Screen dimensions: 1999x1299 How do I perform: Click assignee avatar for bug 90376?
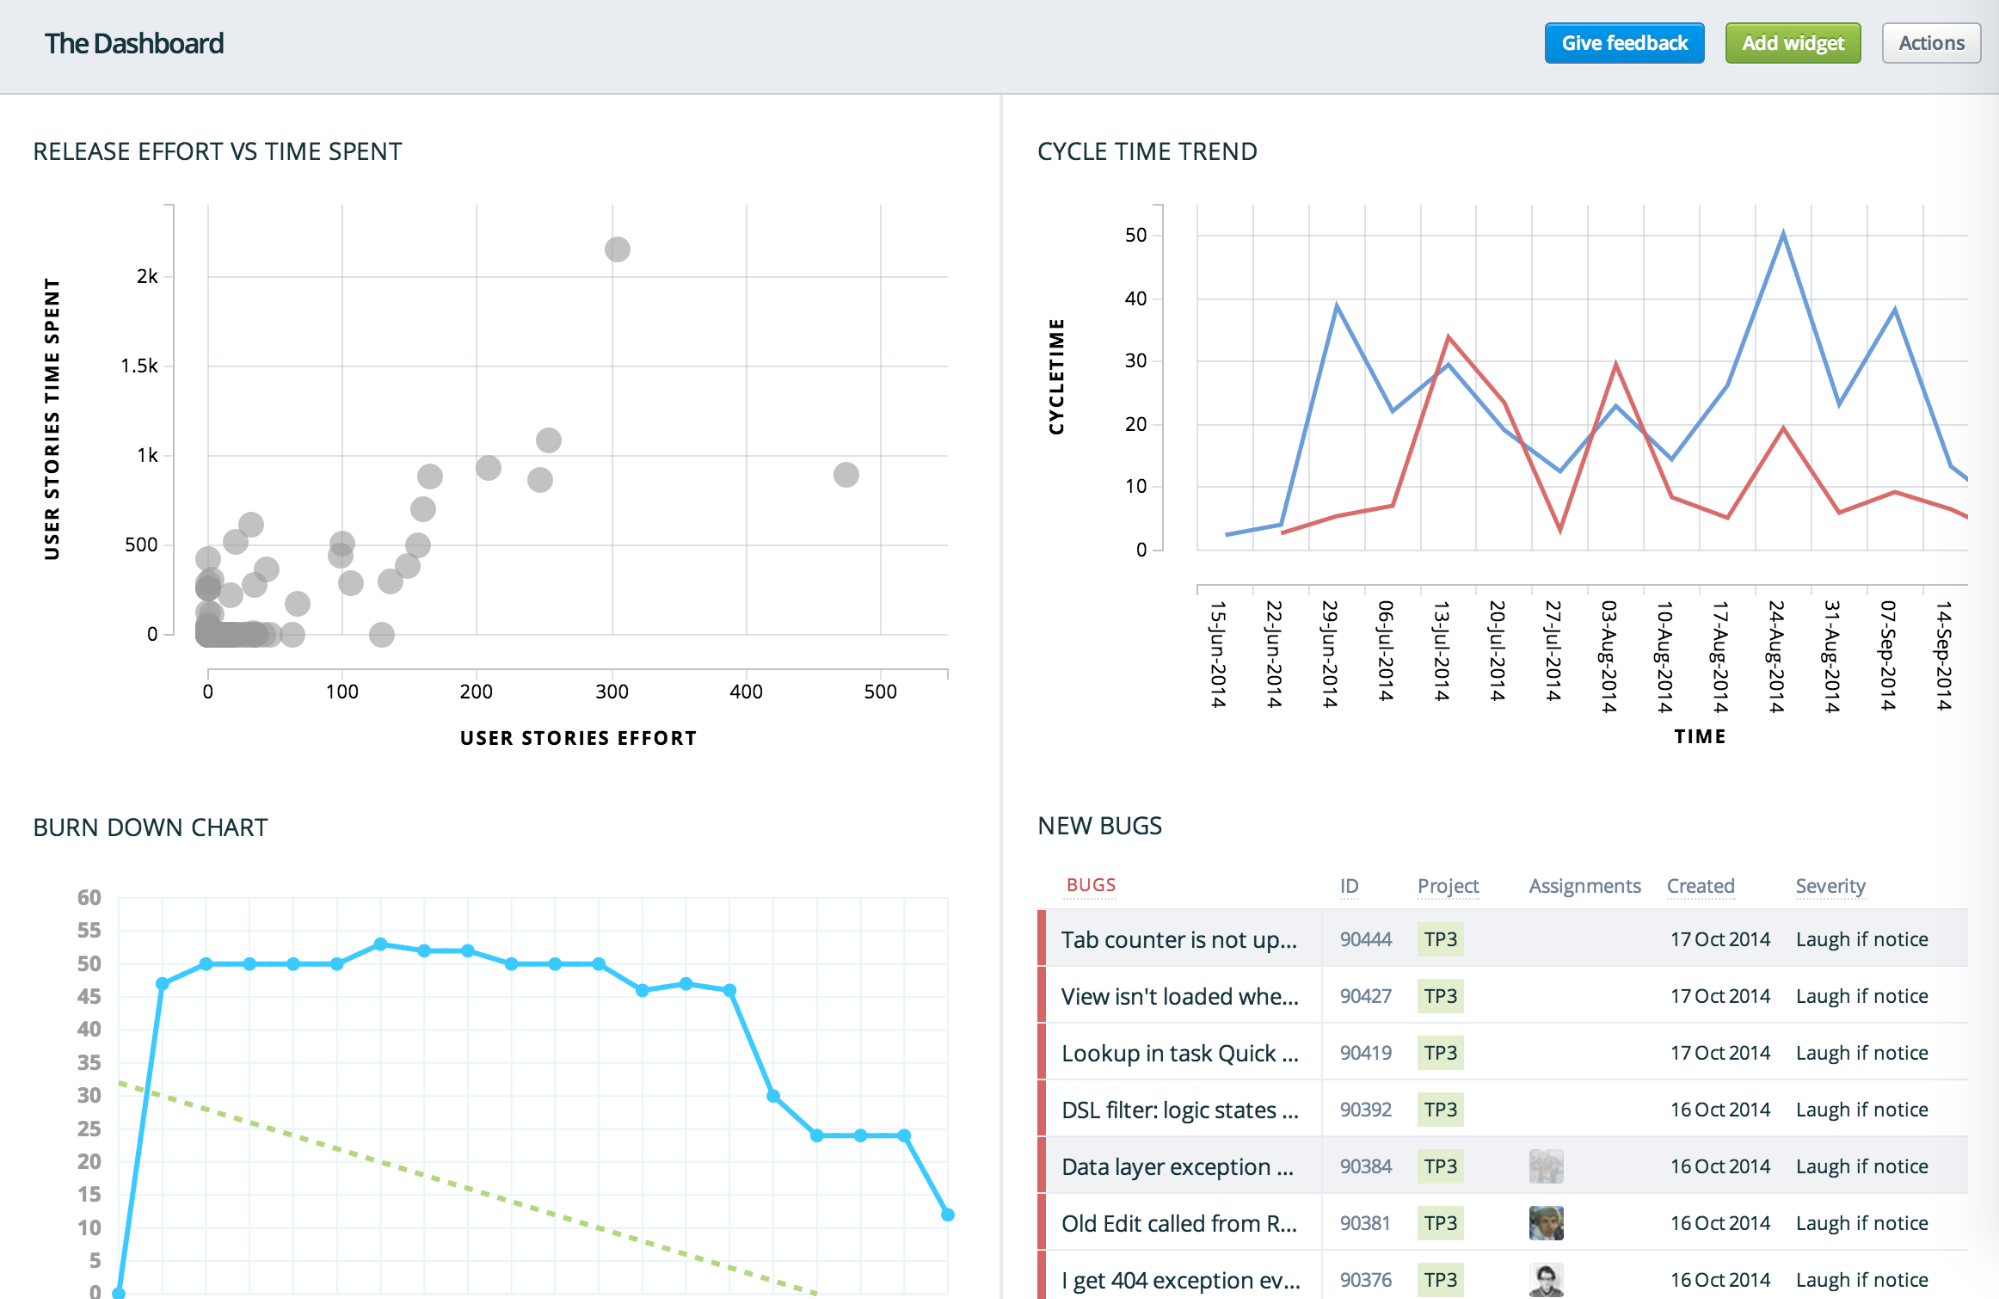pos(1546,1280)
